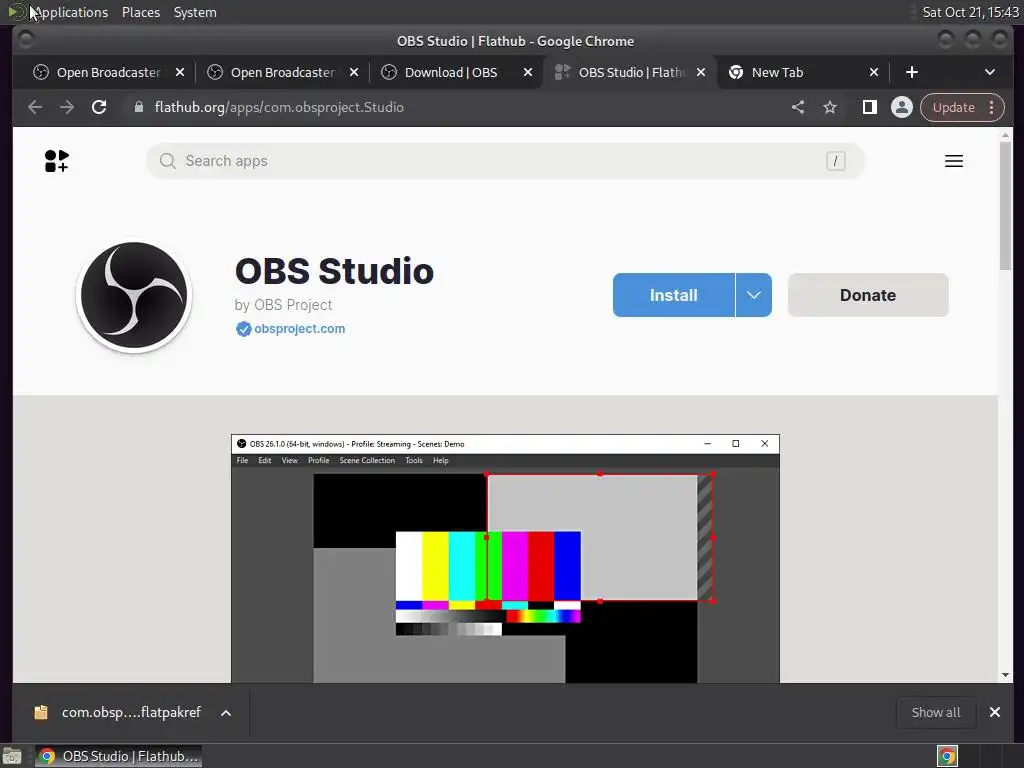Click the slash shortcut hint in search

coord(835,161)
